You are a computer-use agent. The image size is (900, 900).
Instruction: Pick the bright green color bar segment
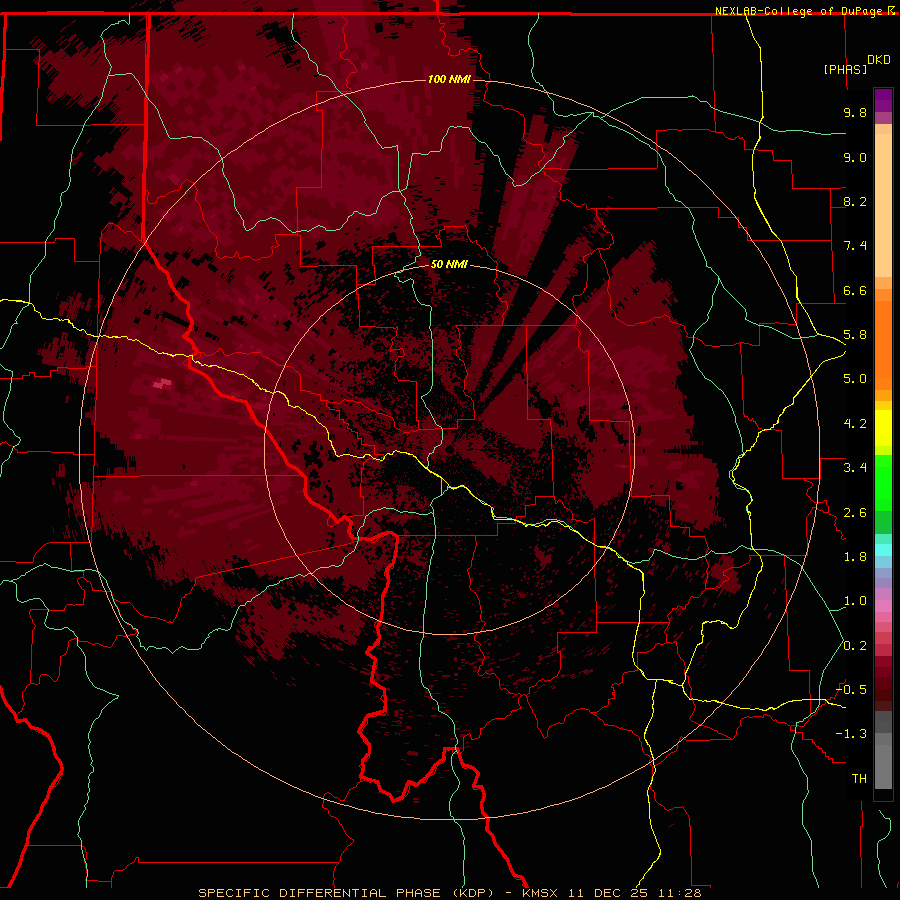click(883, 482)
